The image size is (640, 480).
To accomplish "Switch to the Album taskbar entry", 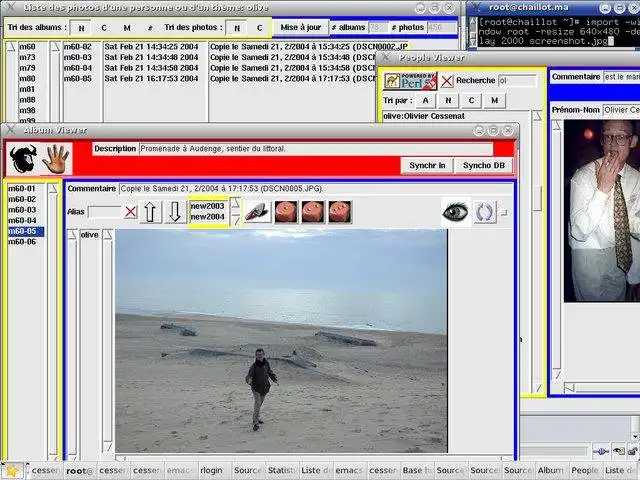I will pos(553,471).
